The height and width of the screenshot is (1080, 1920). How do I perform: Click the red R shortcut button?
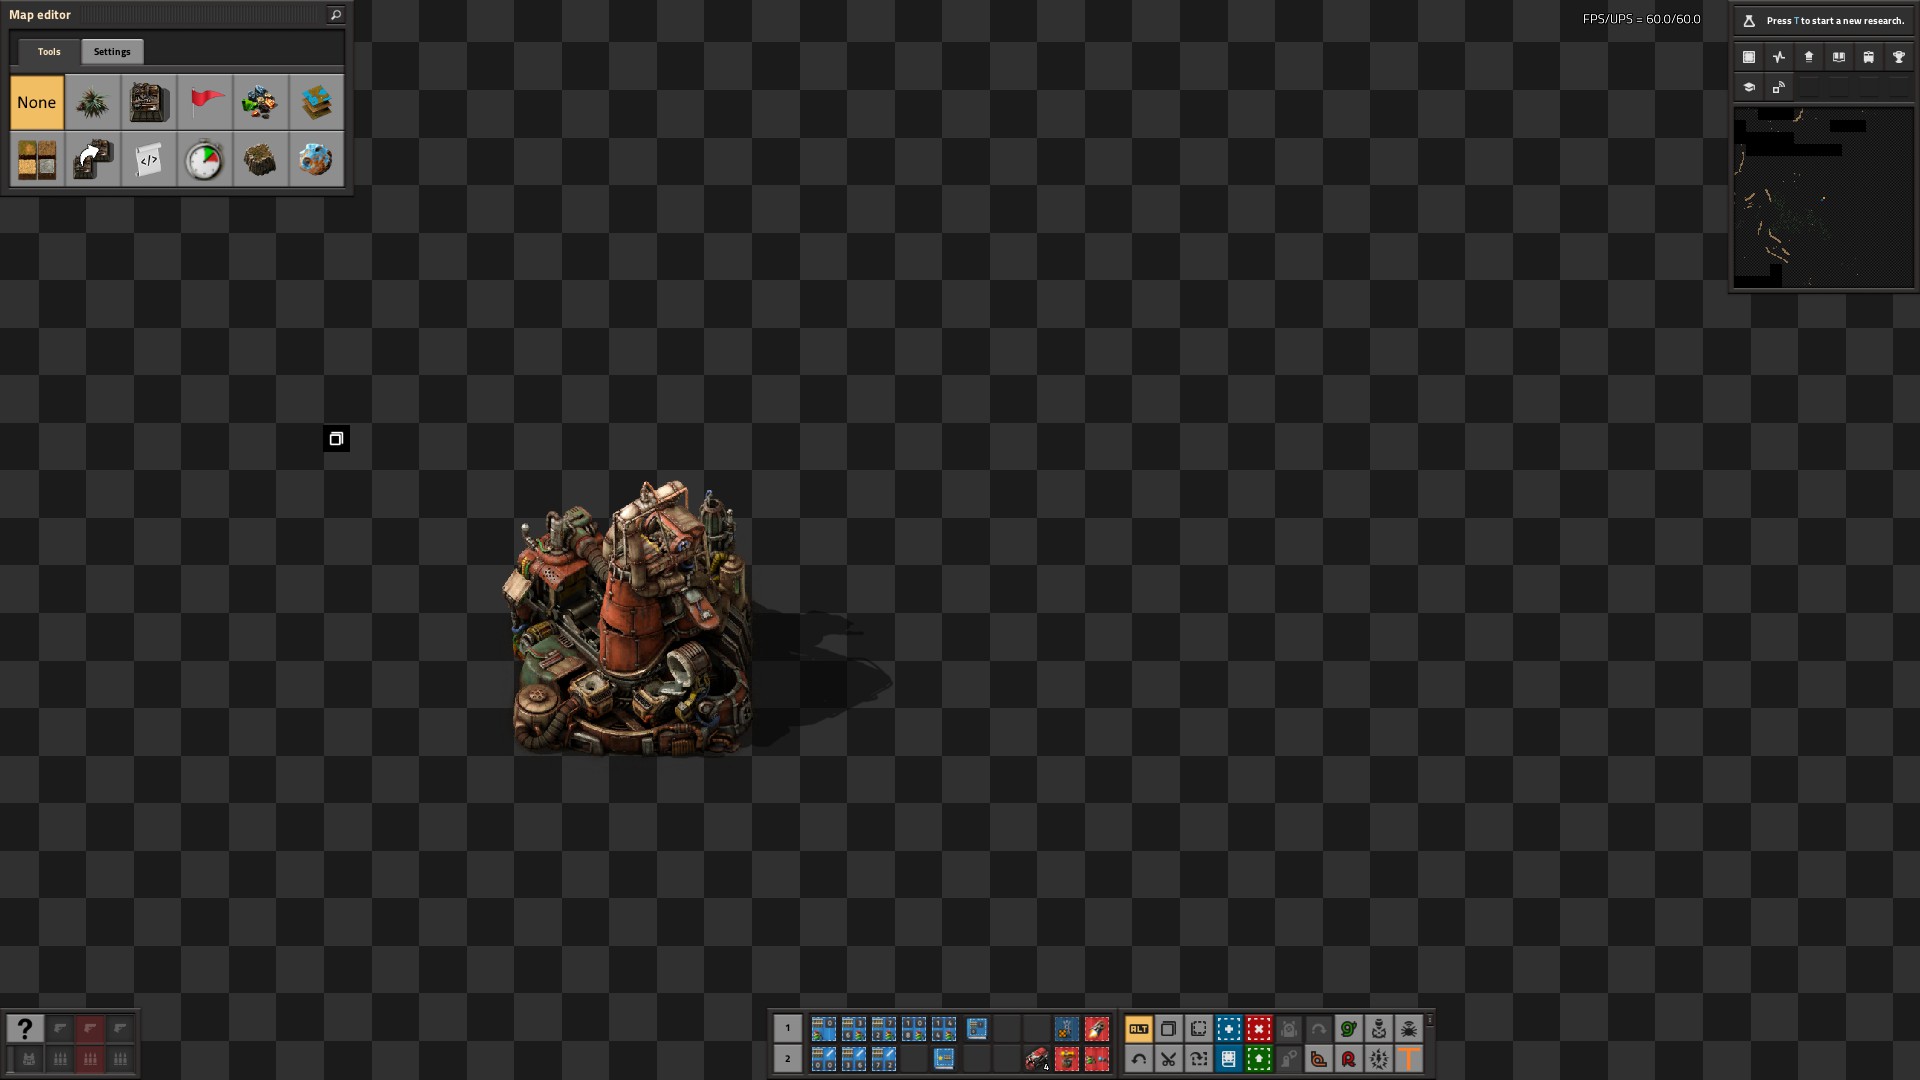click(x=1349, y=1058)
